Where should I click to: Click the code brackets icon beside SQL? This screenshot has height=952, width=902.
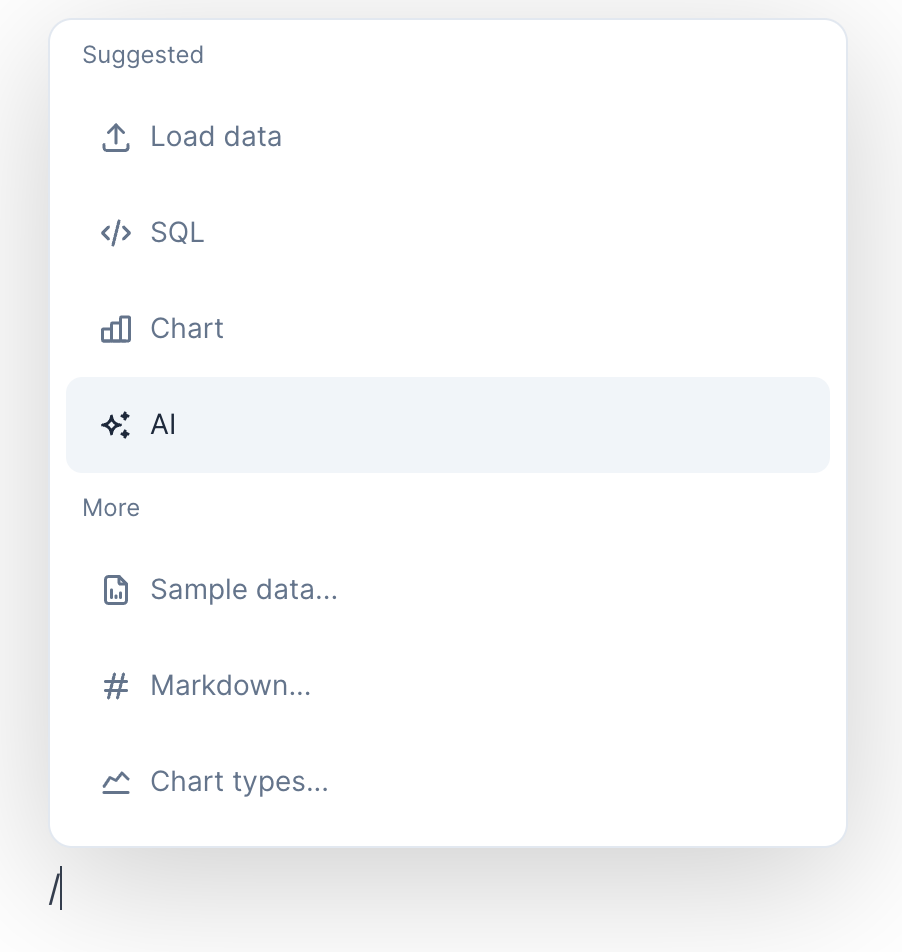(116, 233)
